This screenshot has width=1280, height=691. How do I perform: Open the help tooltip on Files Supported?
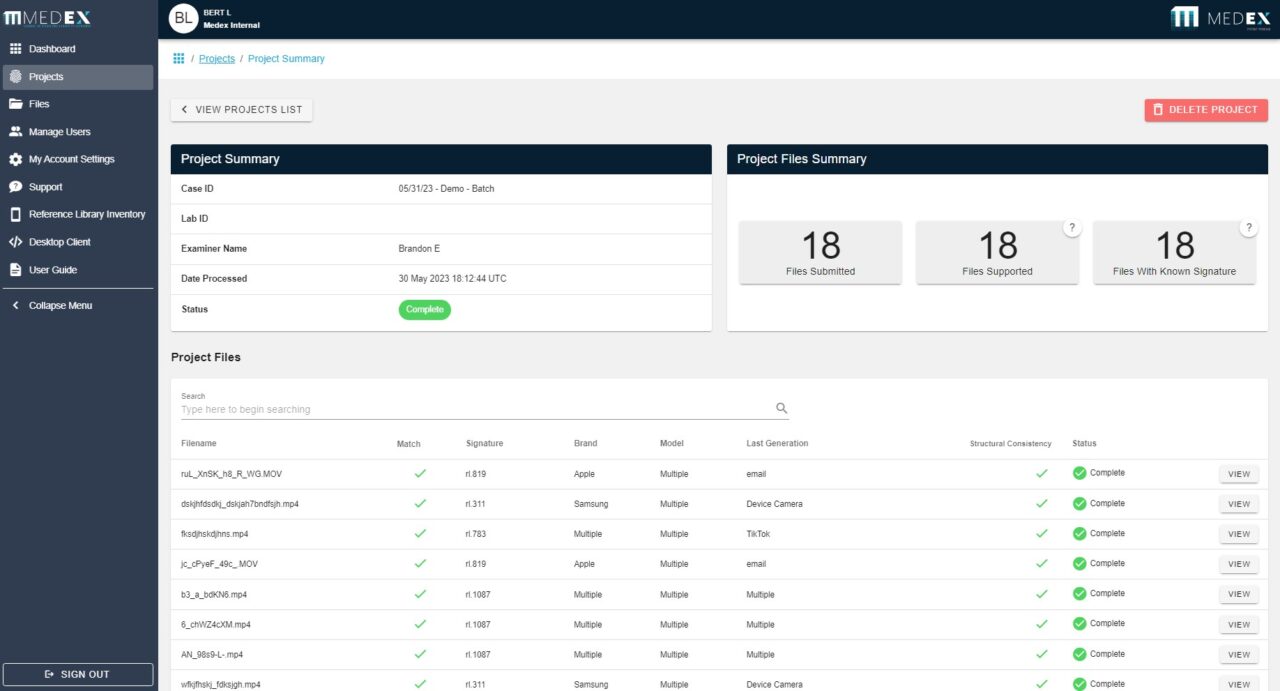[x=1072, y=227]
